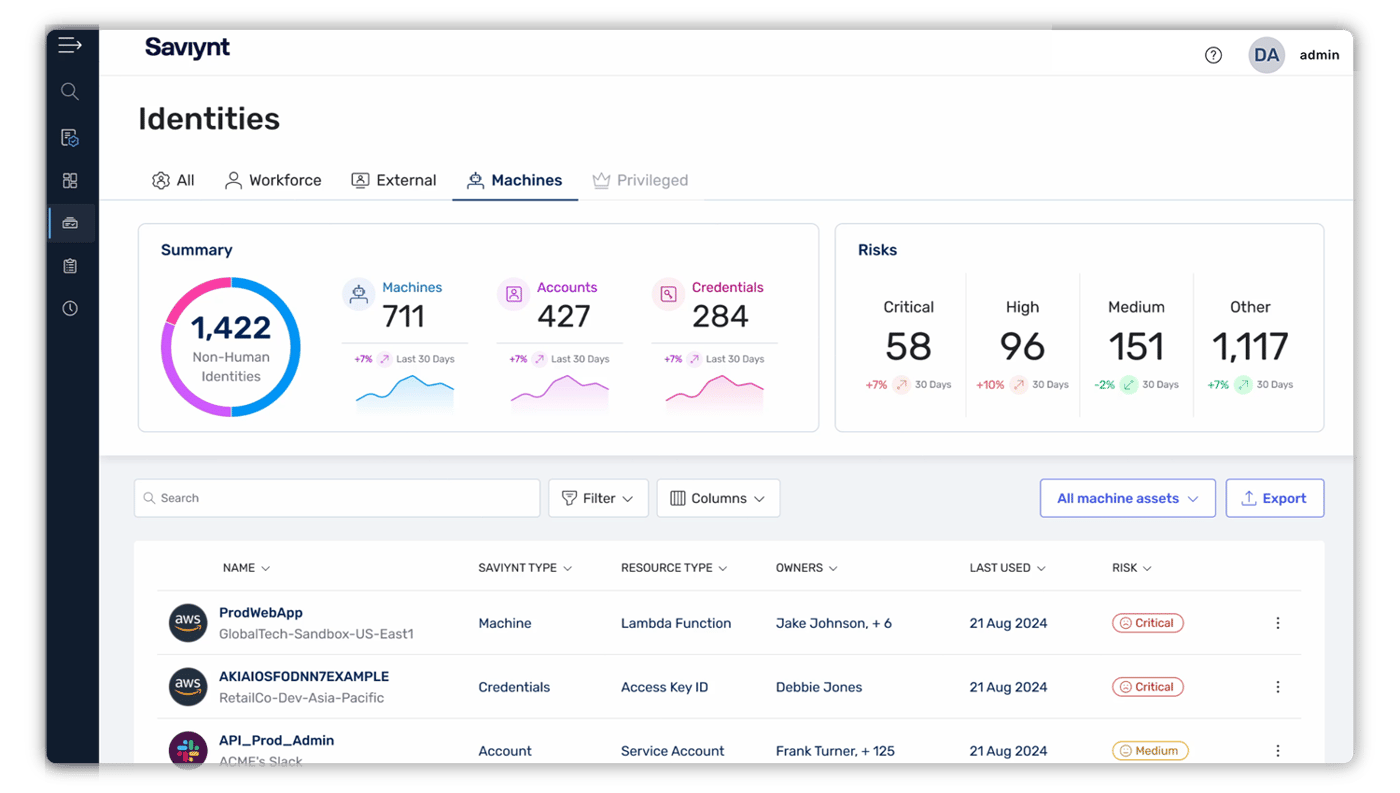Open All machine assets dropdown
1400x793 pixels.
(1127, 498)
